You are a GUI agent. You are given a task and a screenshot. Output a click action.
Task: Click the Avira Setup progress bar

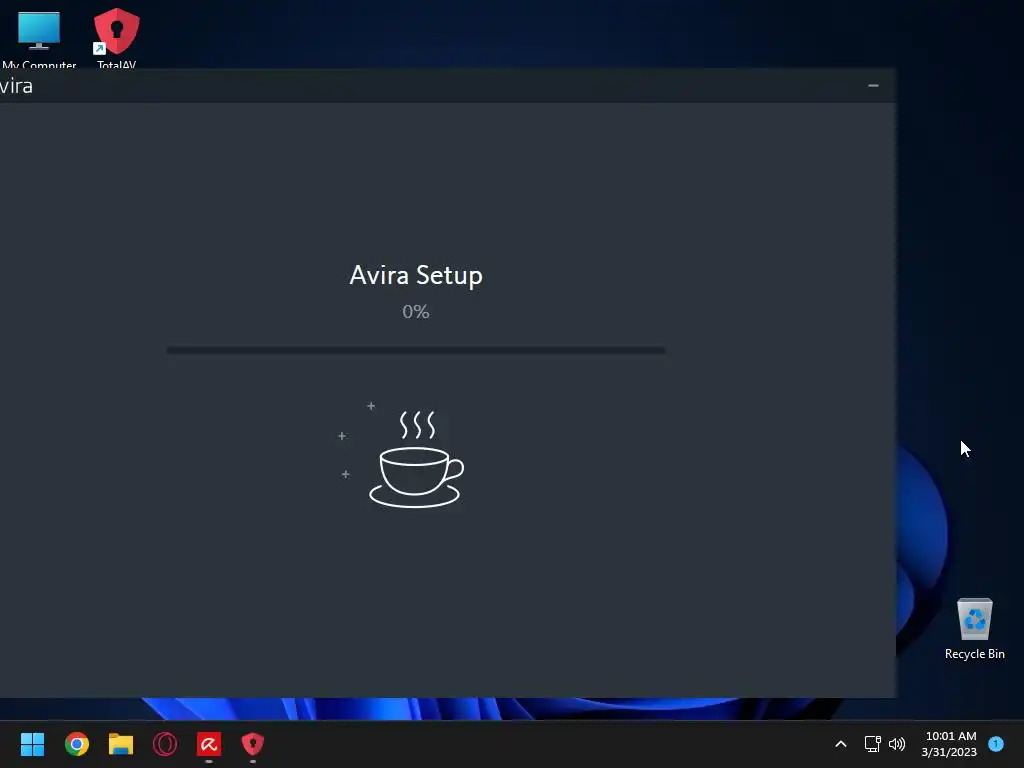coord(416,350)
